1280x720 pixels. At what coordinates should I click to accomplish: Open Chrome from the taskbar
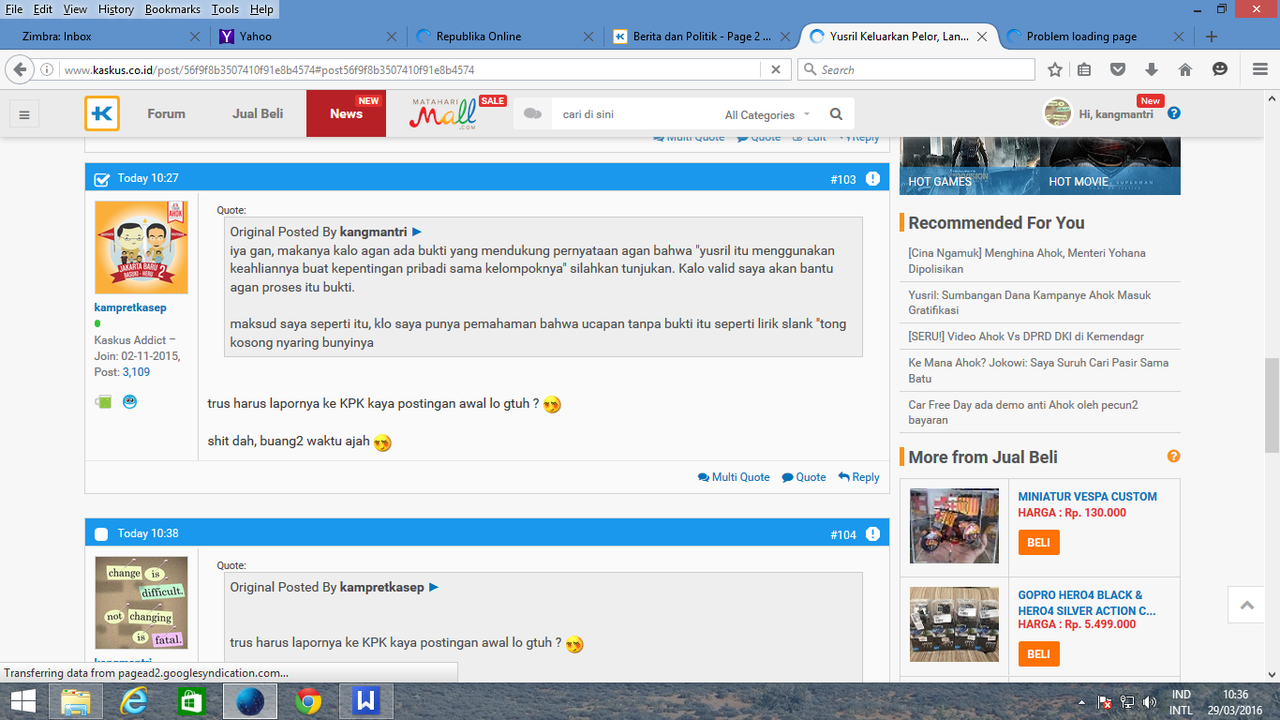pos(308,702)
